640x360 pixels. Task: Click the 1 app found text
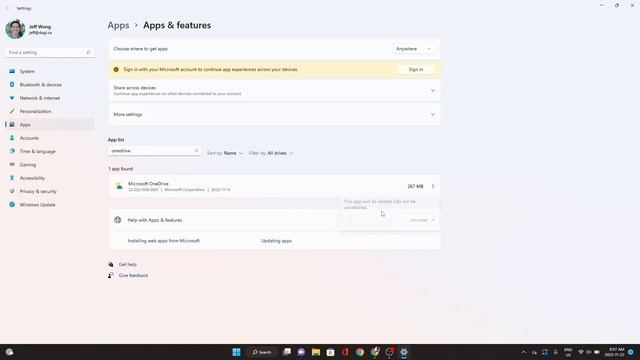[121, 169]
